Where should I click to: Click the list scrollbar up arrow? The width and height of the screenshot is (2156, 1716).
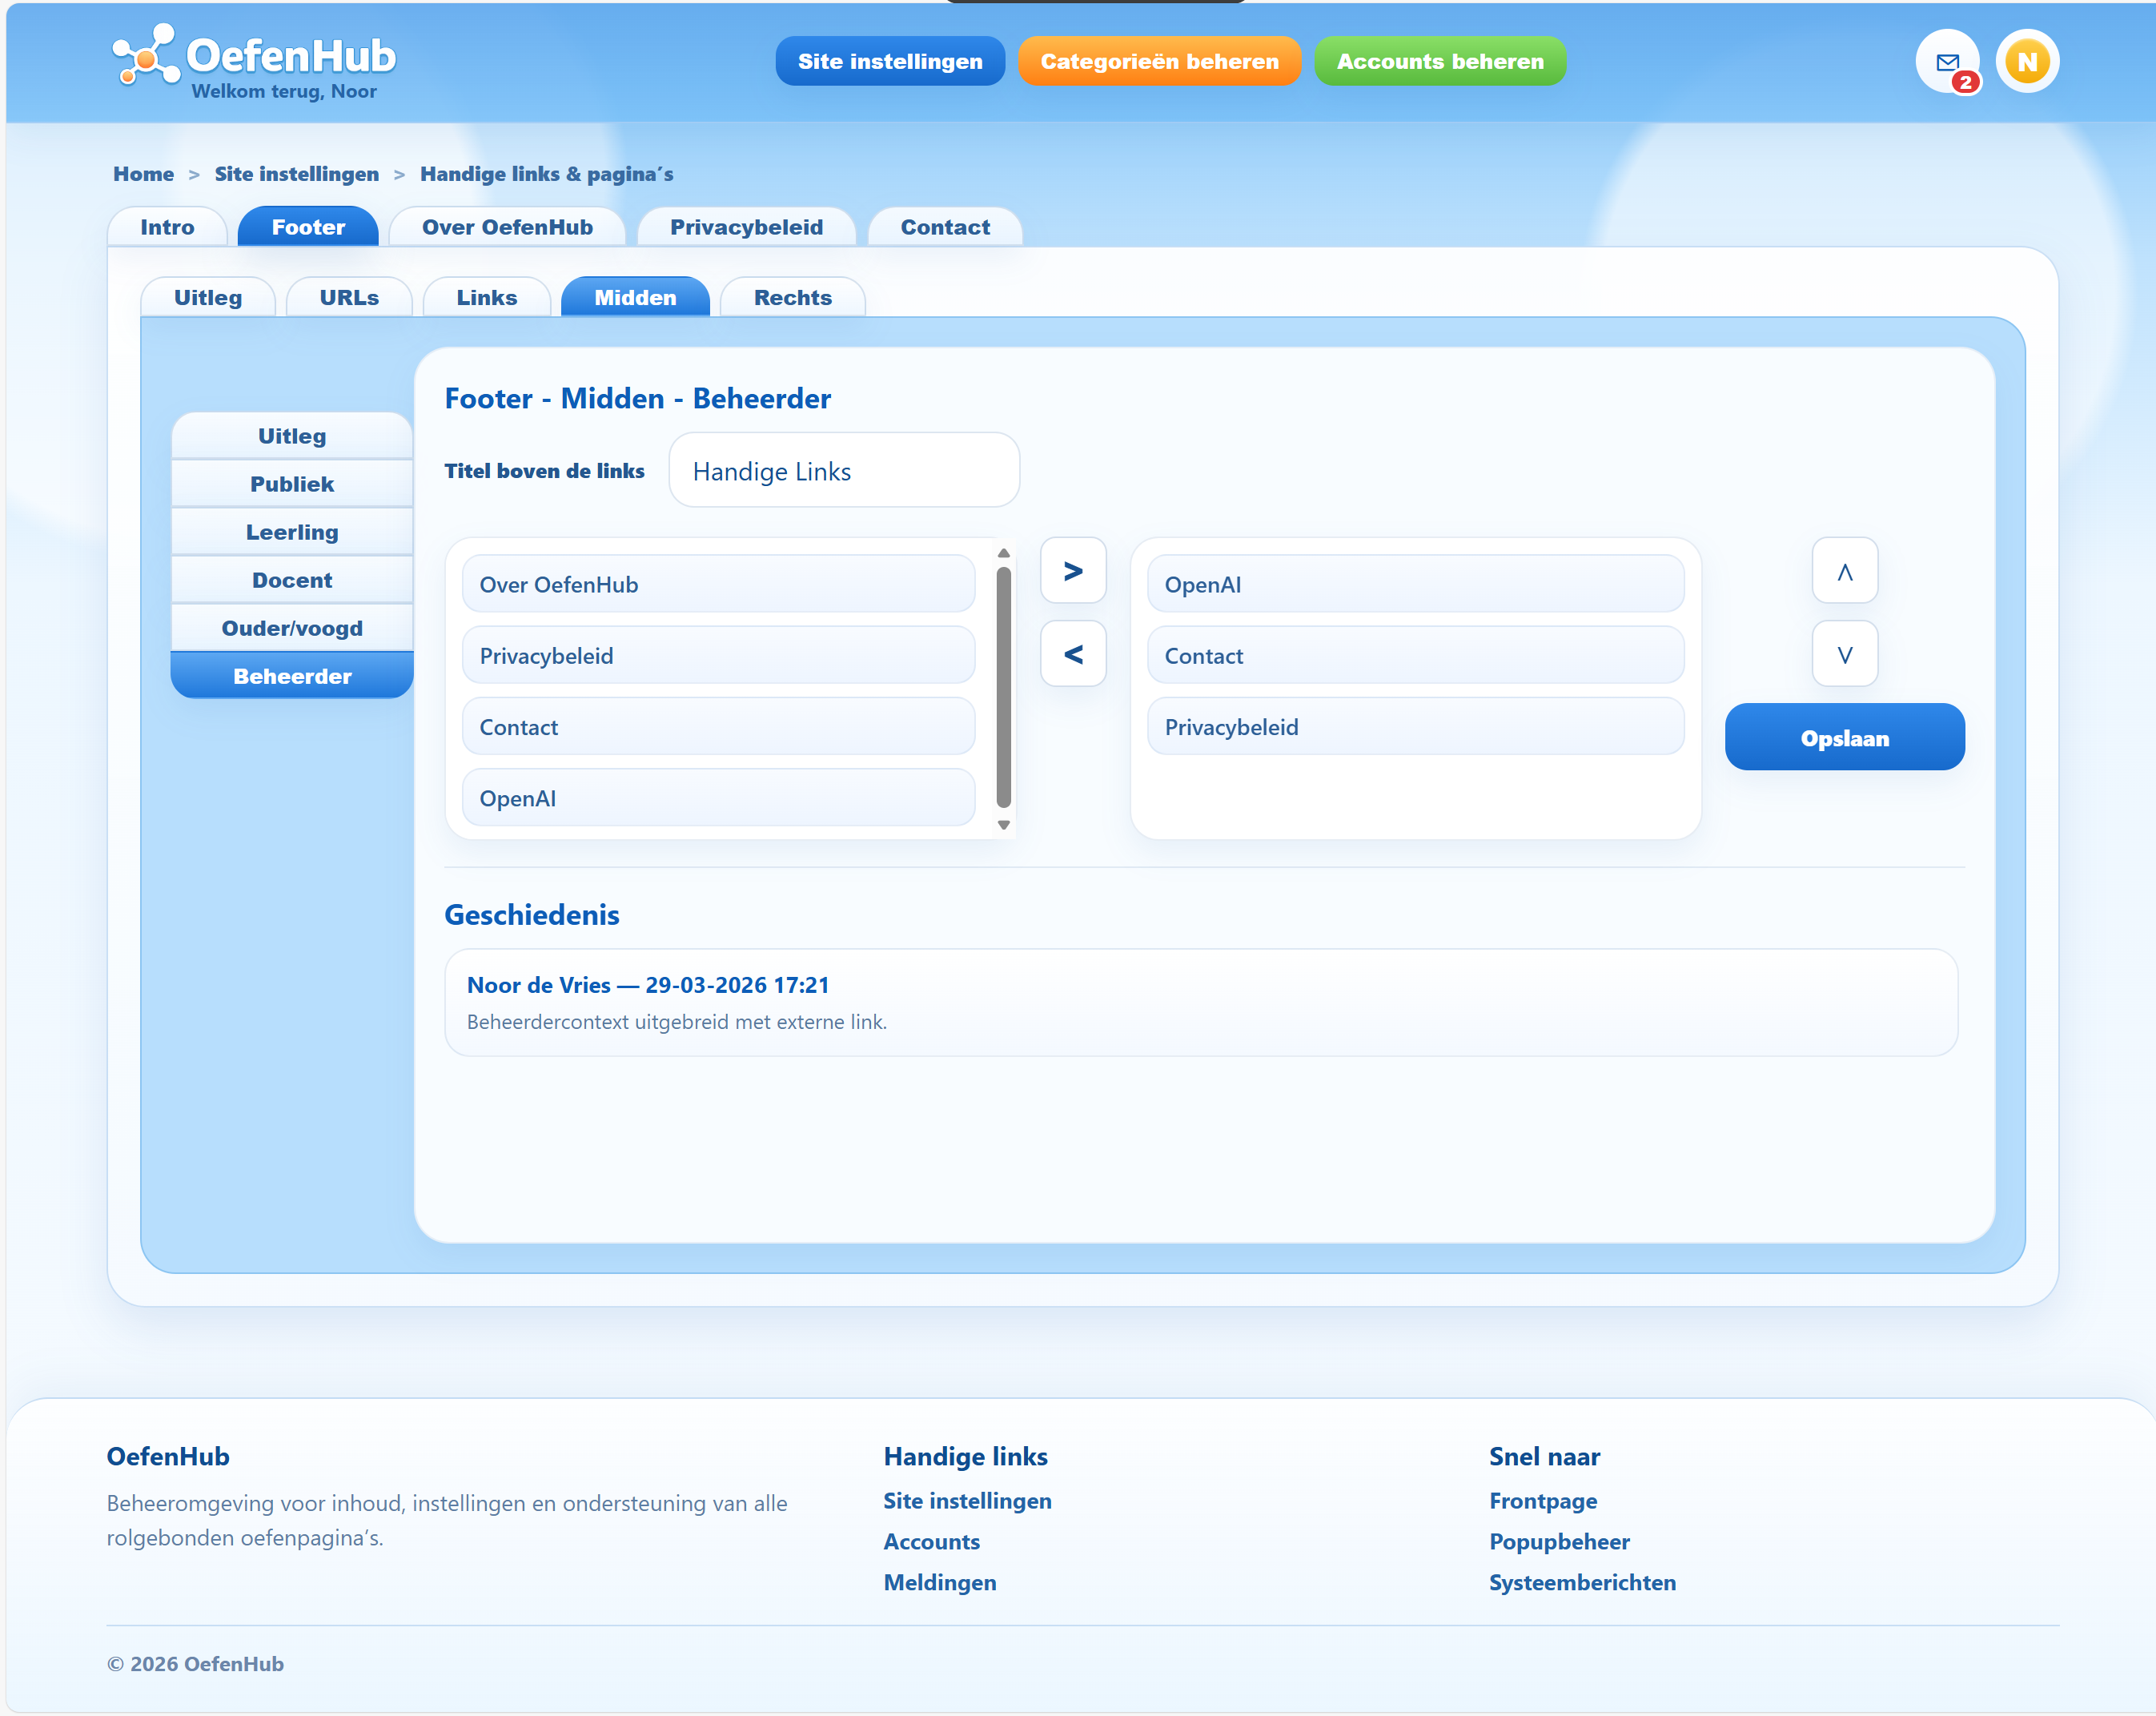point(1003,553)
